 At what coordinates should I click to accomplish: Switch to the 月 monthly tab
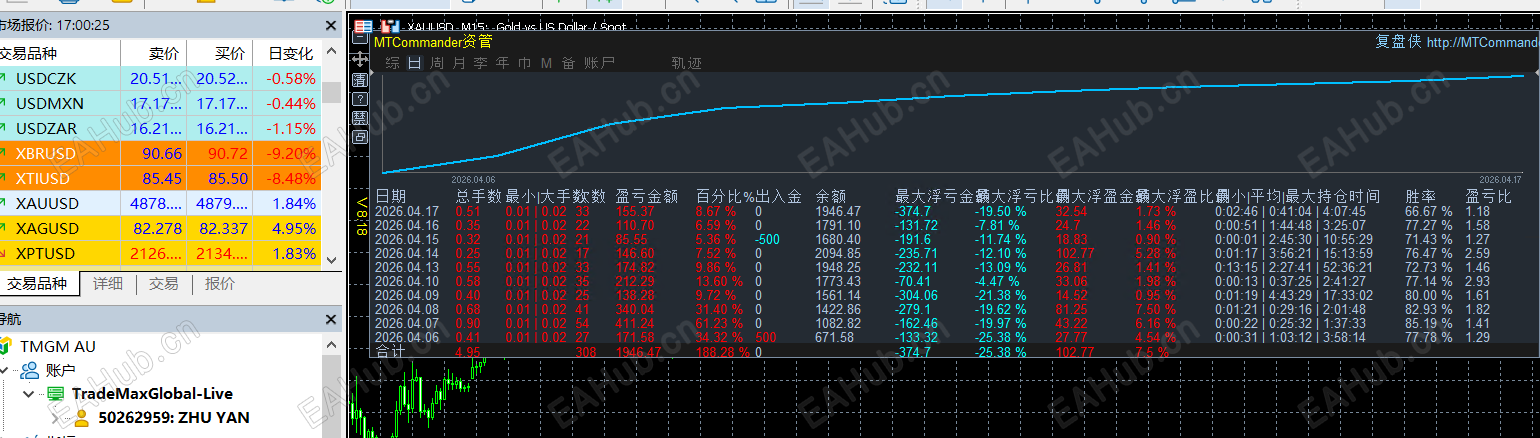pos(459,62)
